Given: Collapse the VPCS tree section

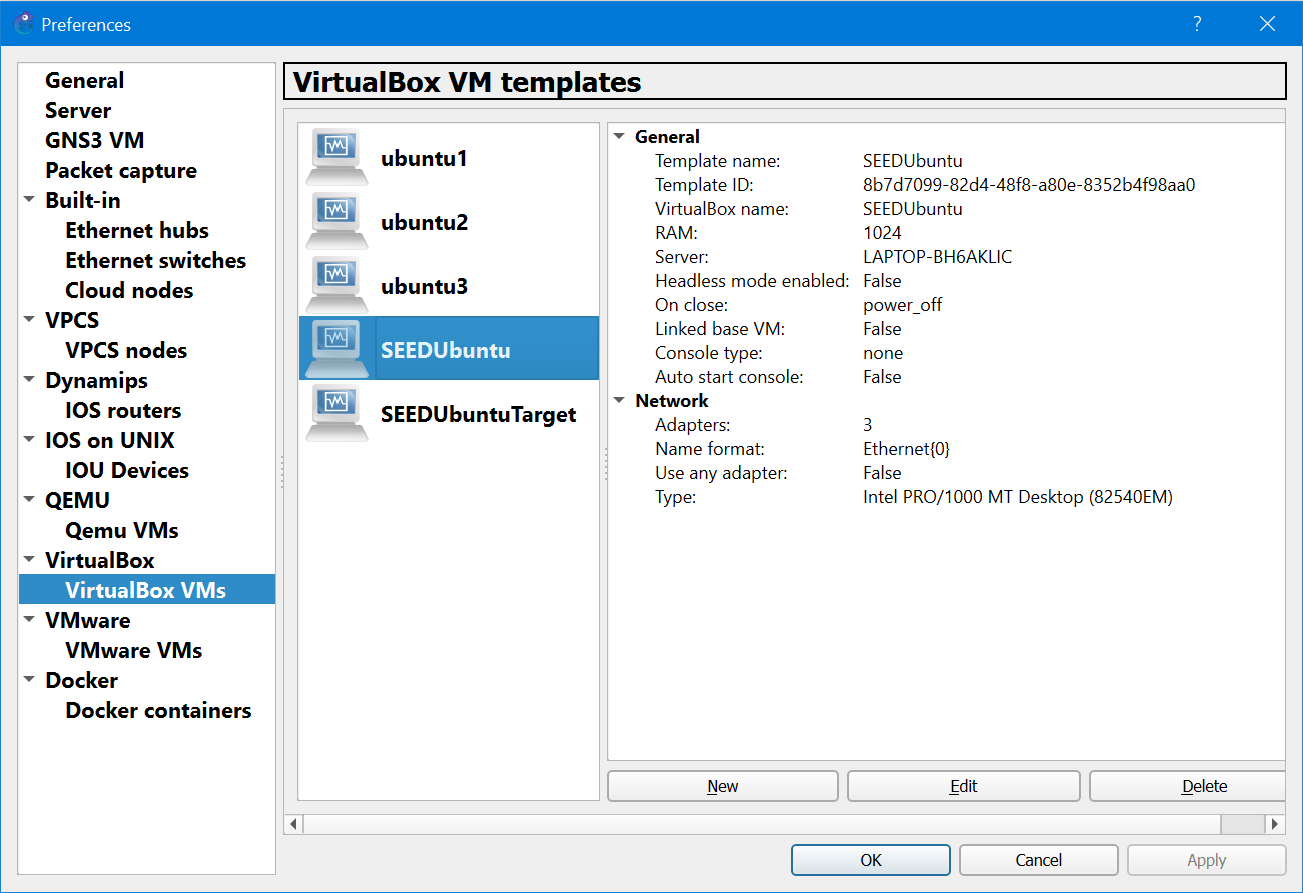Looking at the screenshot, I should [x=29, y=319].
